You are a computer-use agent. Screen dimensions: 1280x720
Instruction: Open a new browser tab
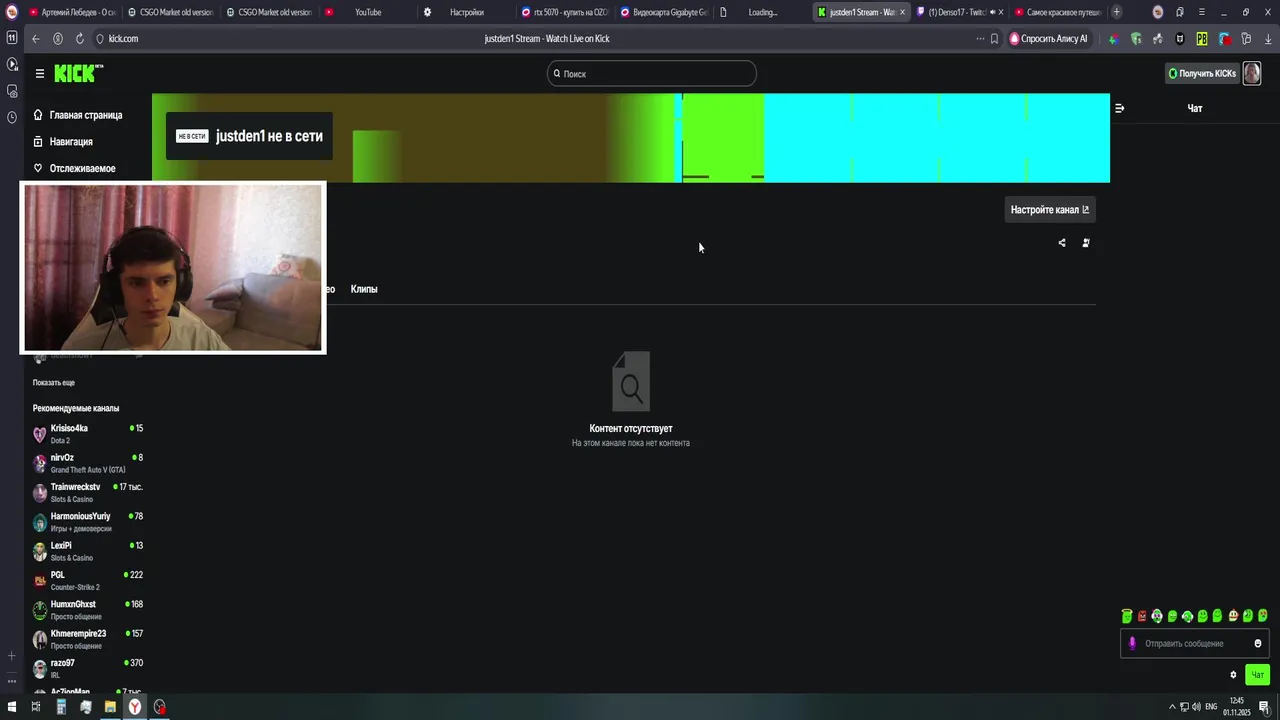click(x=1116, y=12)
